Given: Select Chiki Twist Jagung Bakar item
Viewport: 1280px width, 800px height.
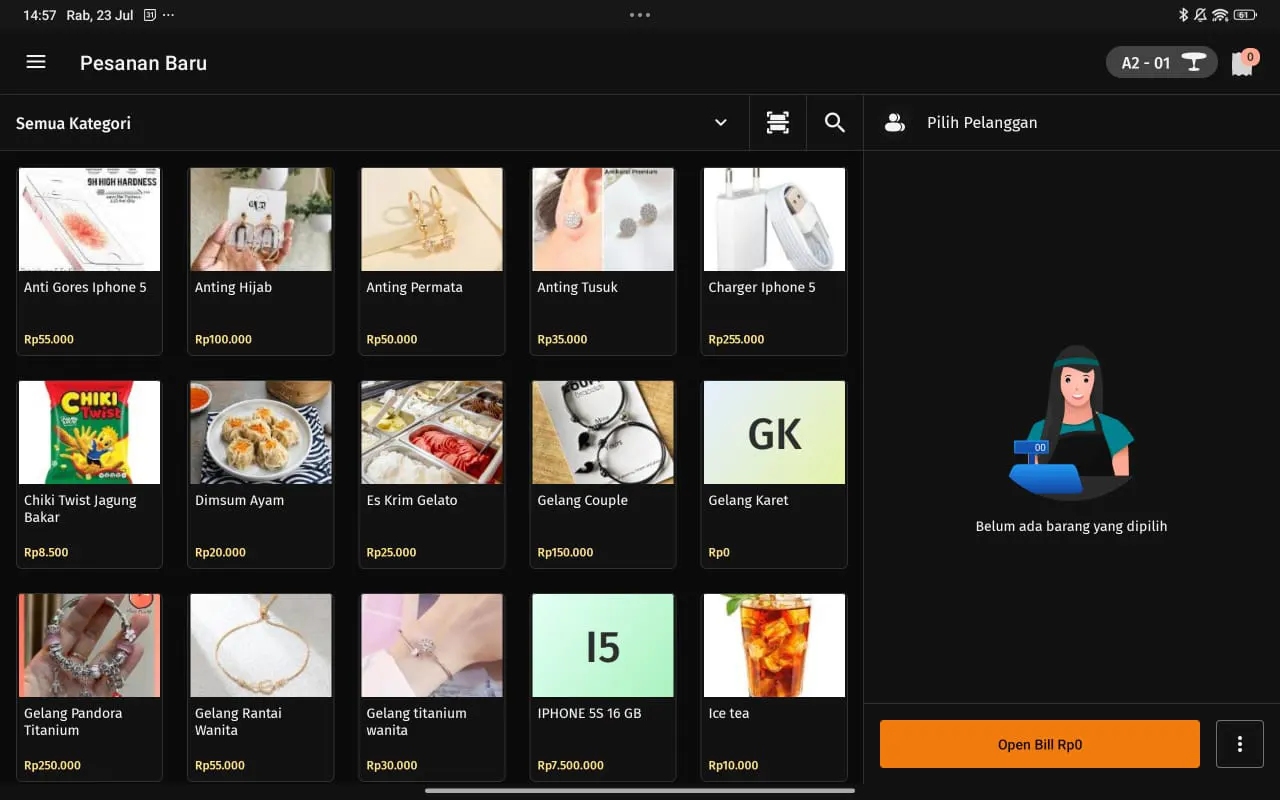Looking at the screenshot, I should (89, 473).
